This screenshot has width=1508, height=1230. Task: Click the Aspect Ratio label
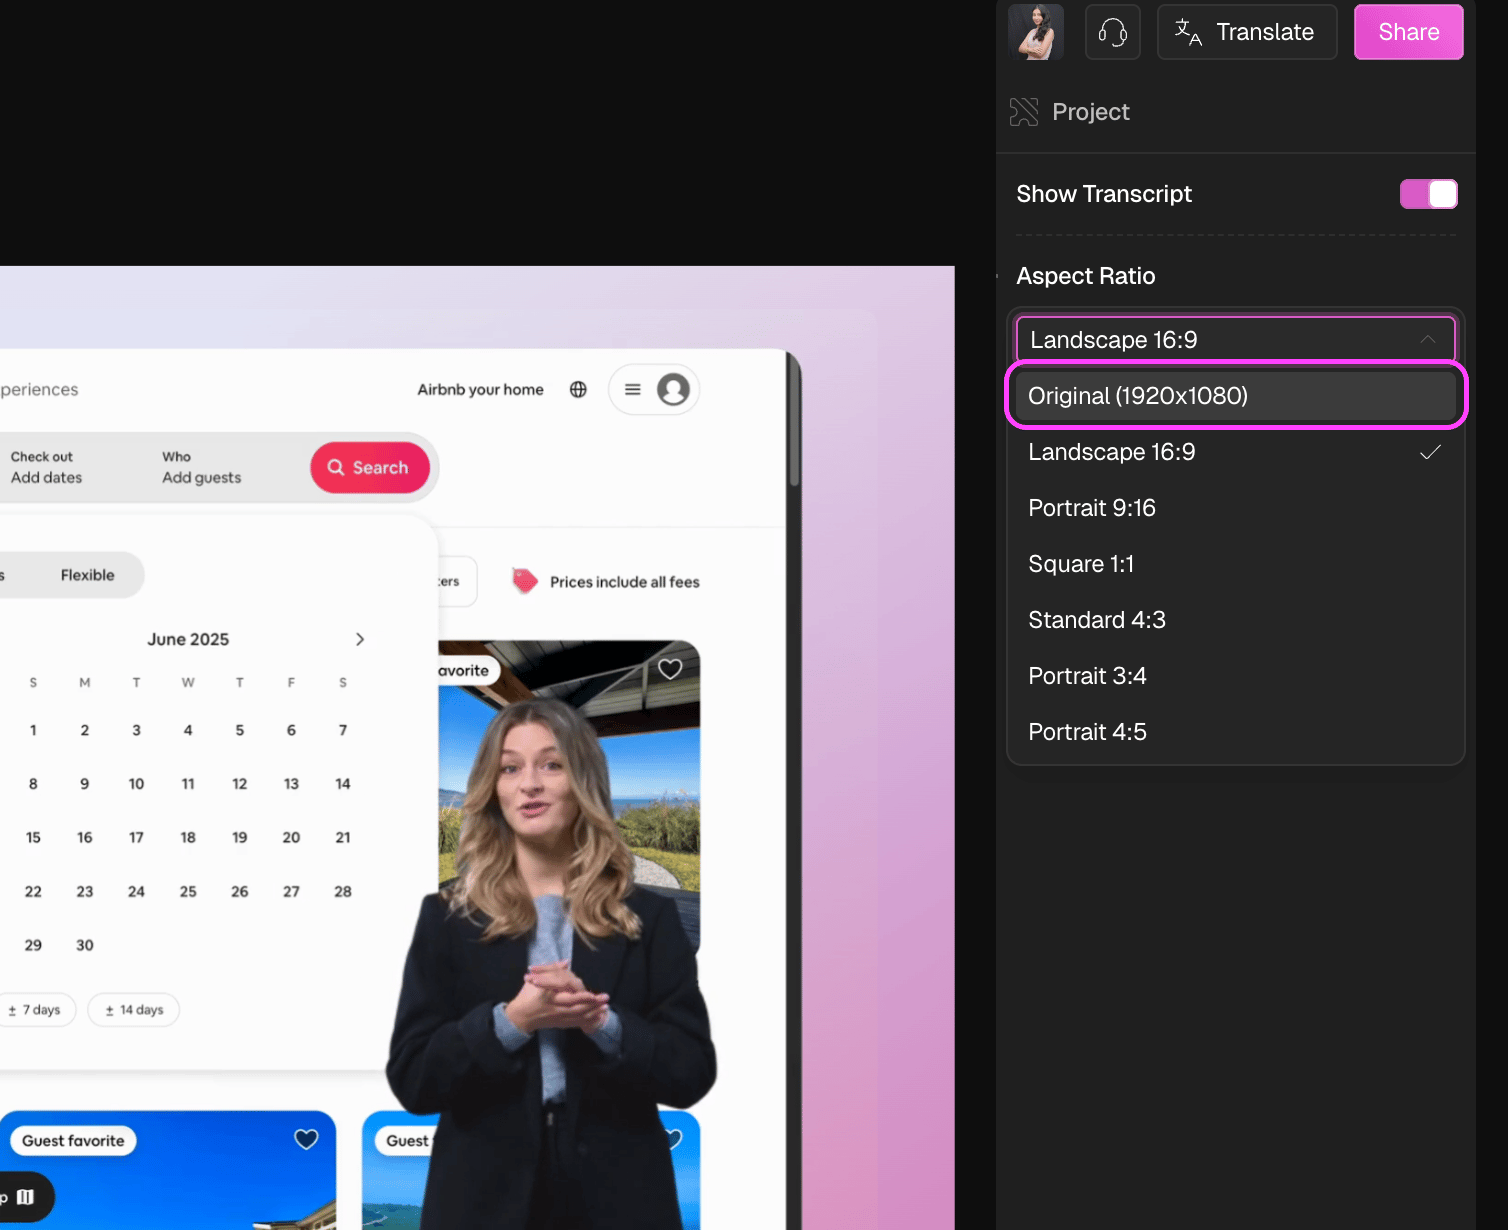[1086, 276]
